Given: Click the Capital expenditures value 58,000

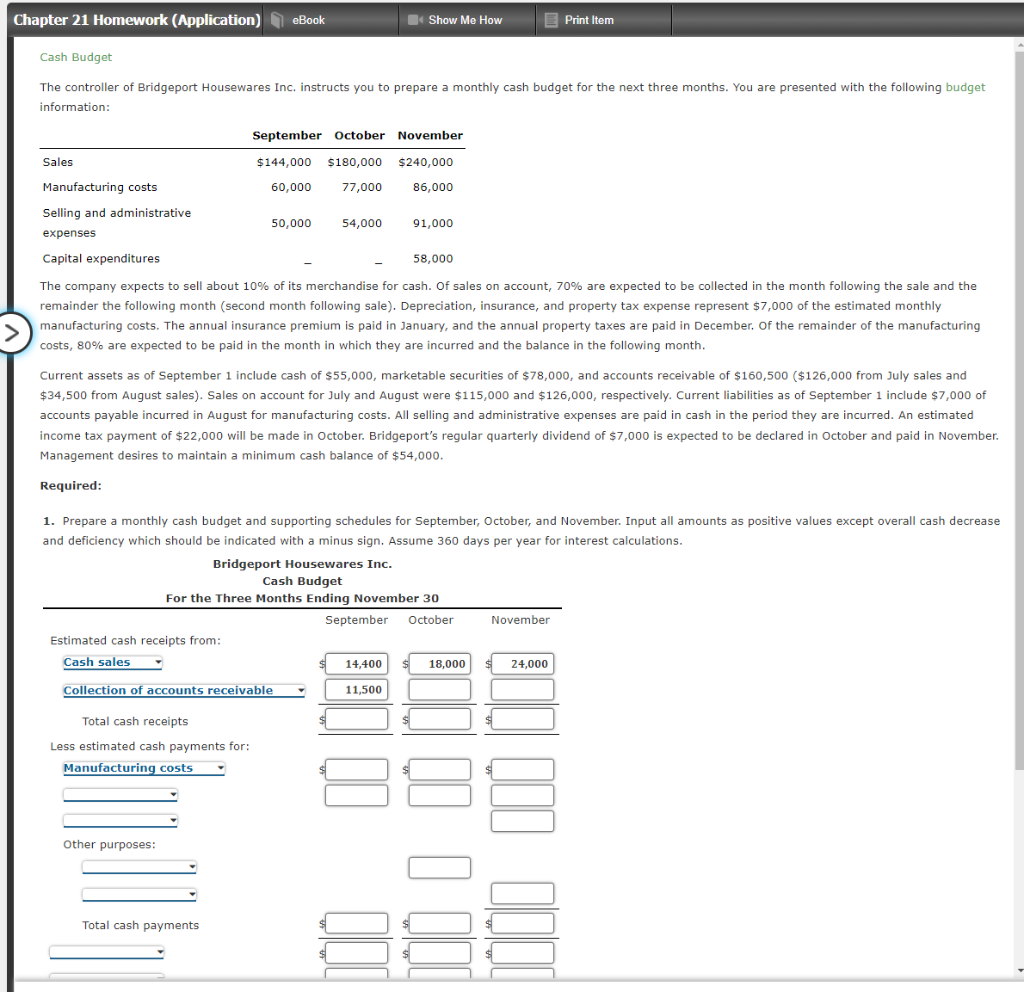Looking at the screenshot, I should pyautogui.click(x=432, y=259).
